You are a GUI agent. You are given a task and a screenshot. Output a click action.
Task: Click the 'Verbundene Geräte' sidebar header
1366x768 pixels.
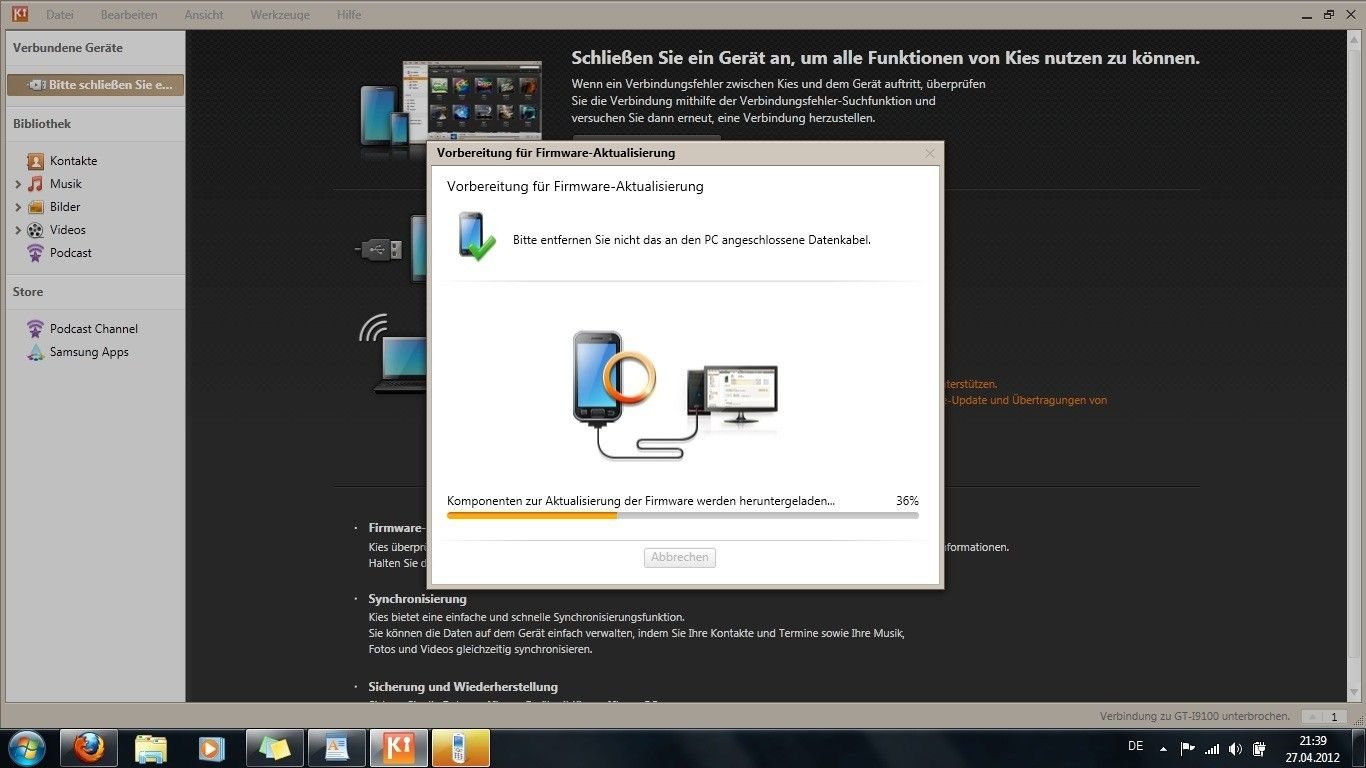68,48
